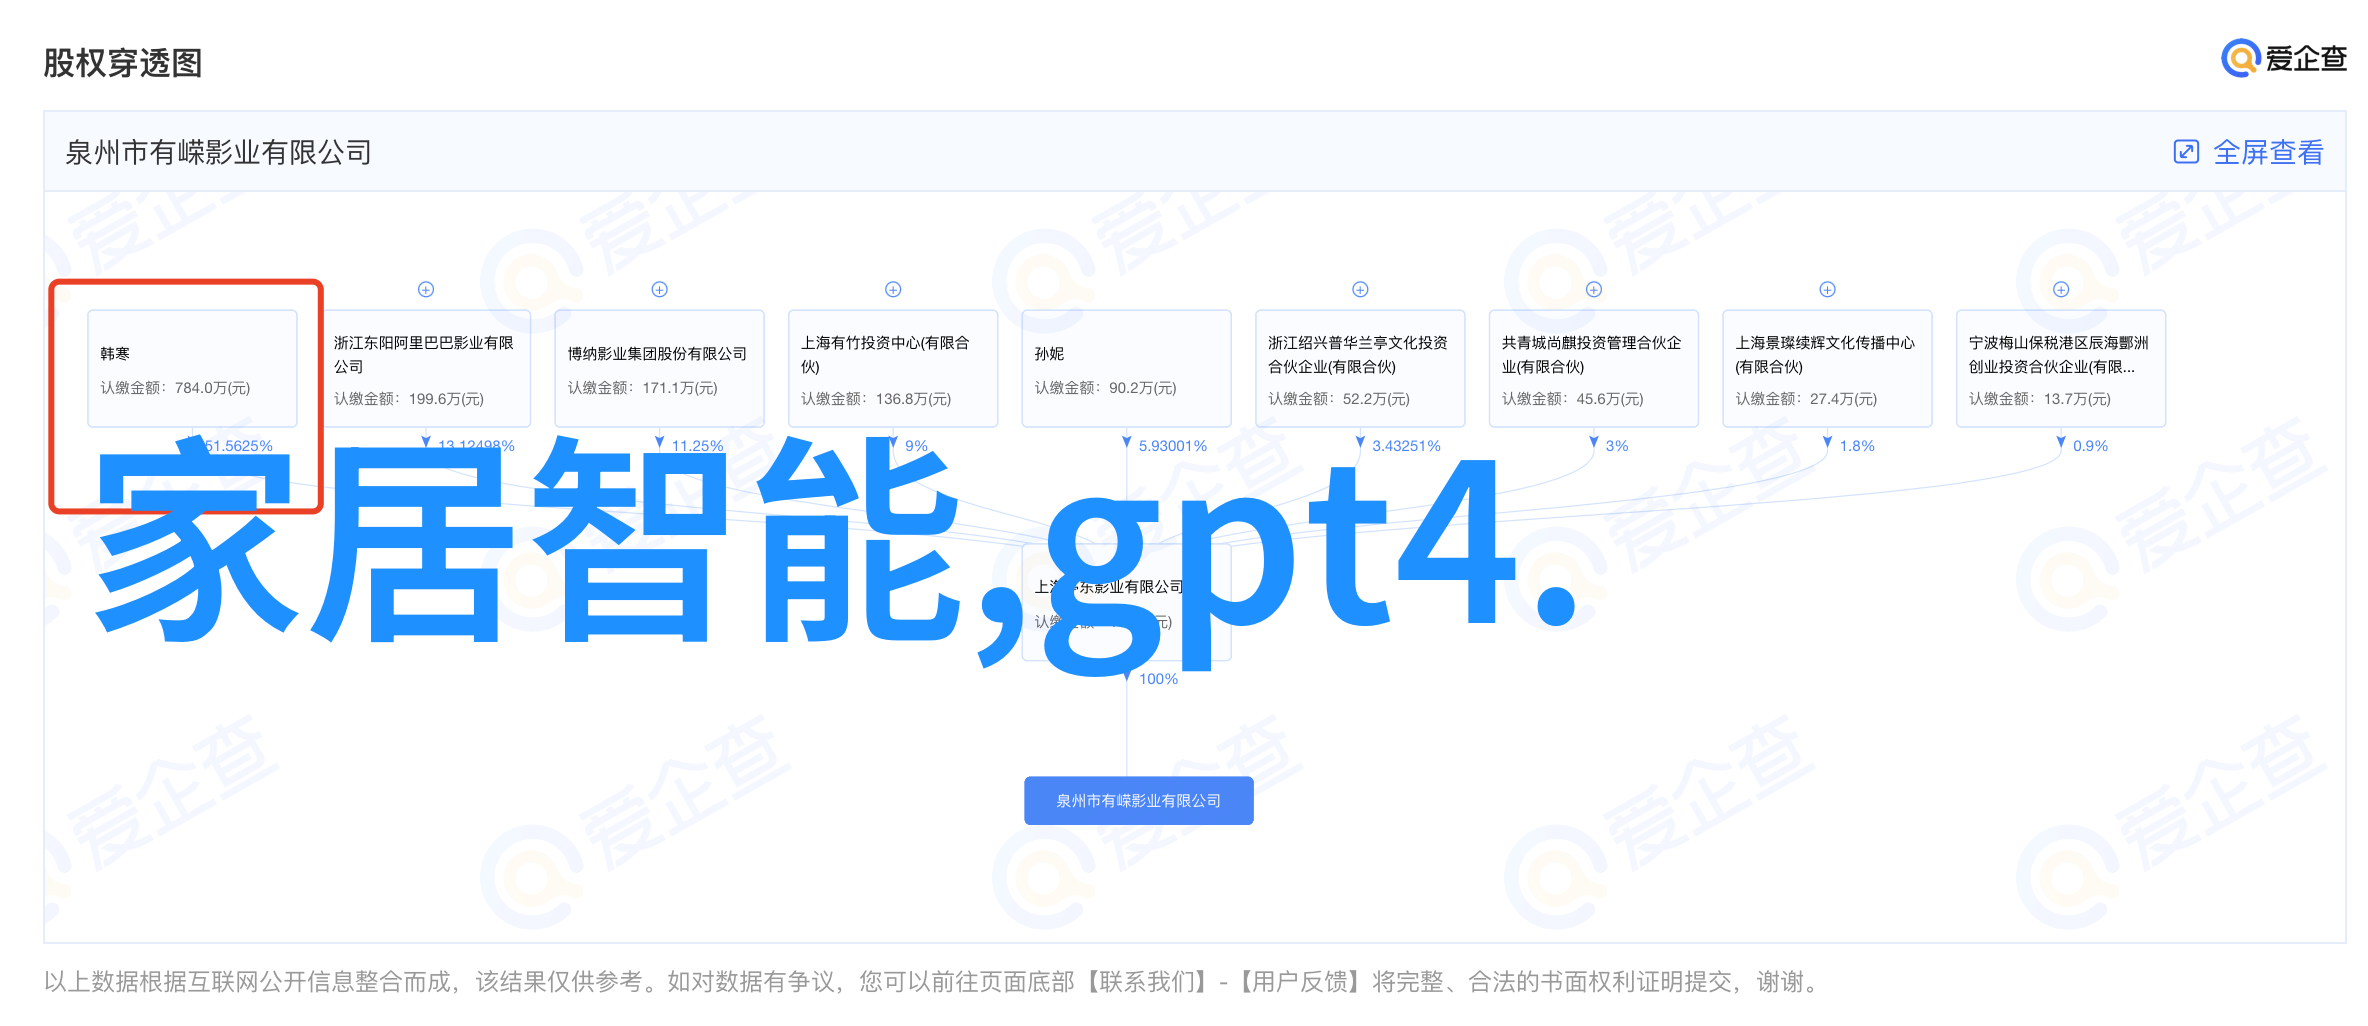
Task: Click the 5.93001% share percentage
Action: point(1173,446)
